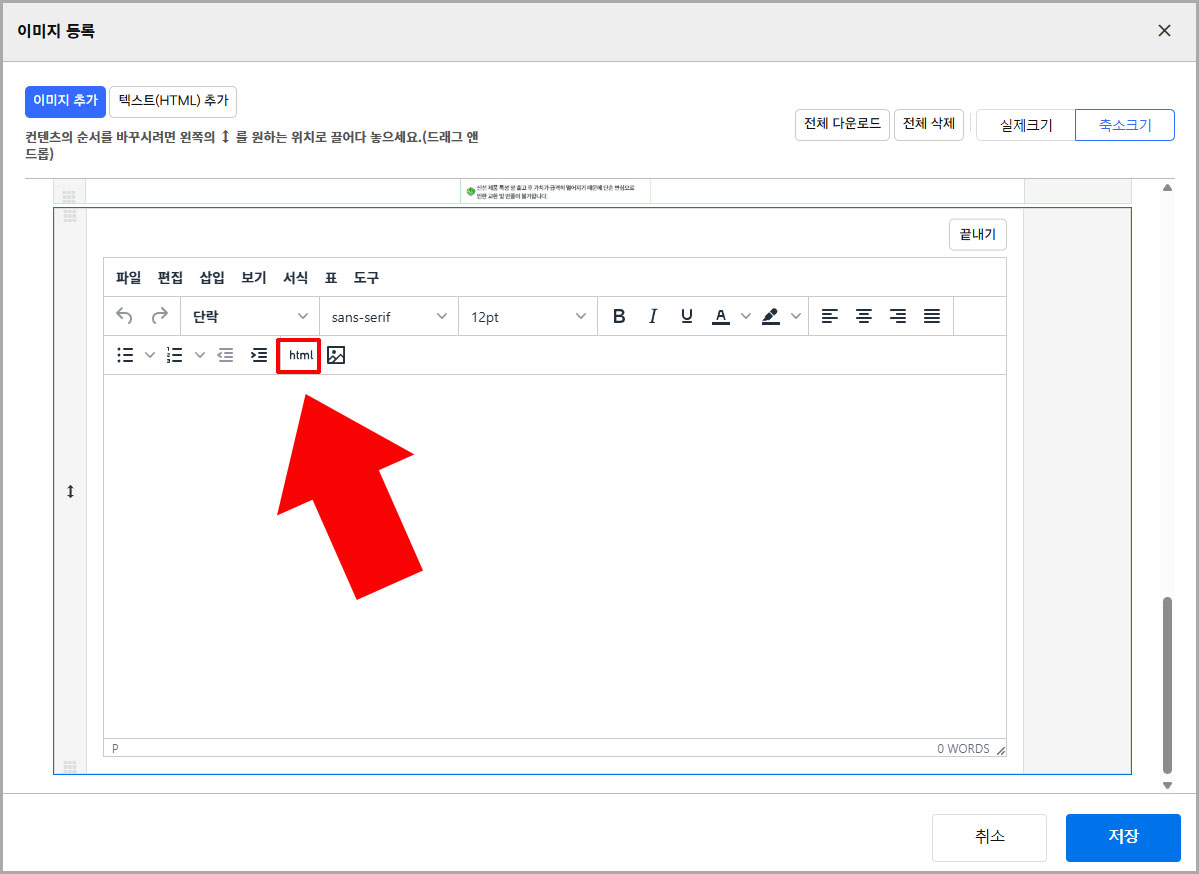Apply the numbered list icon

point(173,355)
